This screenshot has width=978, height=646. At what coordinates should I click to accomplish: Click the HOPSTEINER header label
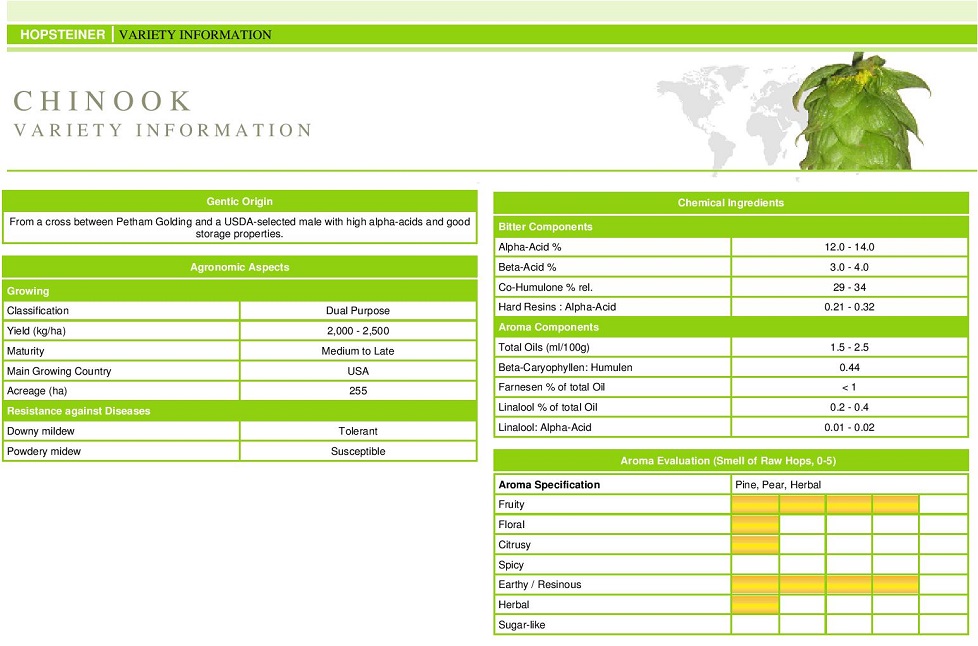(x=62, y=34)
